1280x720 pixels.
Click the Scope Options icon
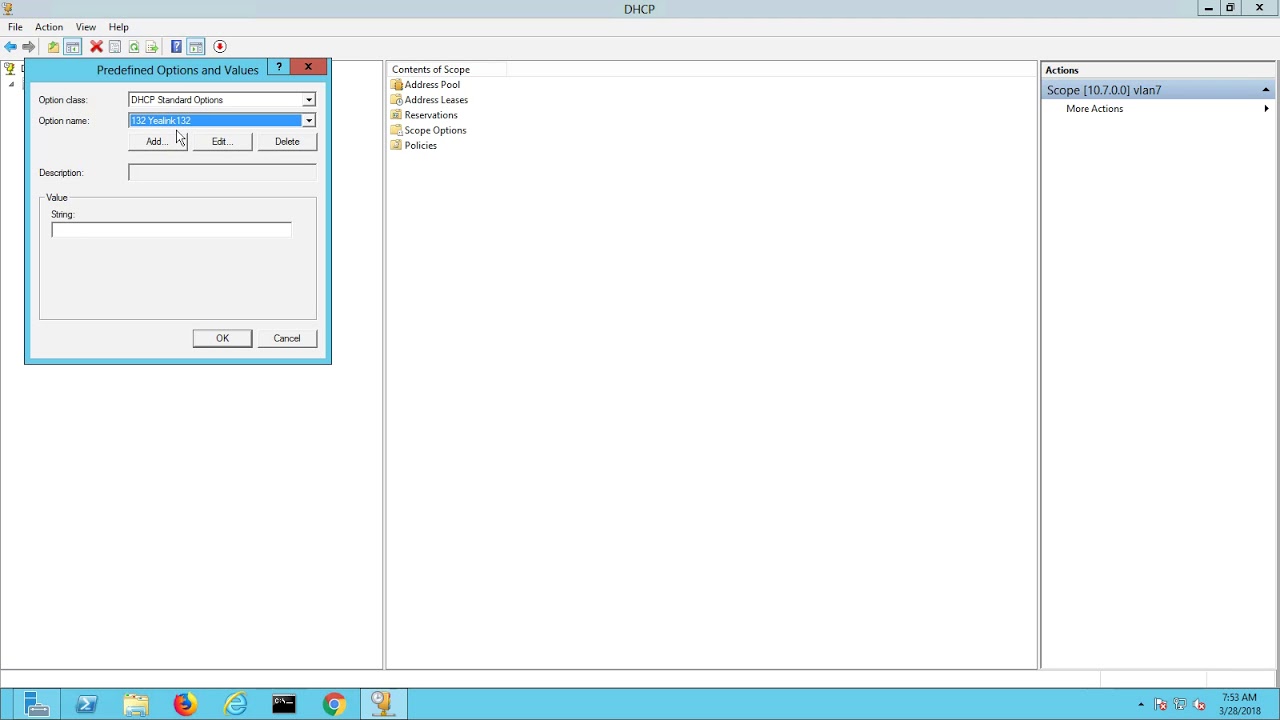tap(397, 130)
